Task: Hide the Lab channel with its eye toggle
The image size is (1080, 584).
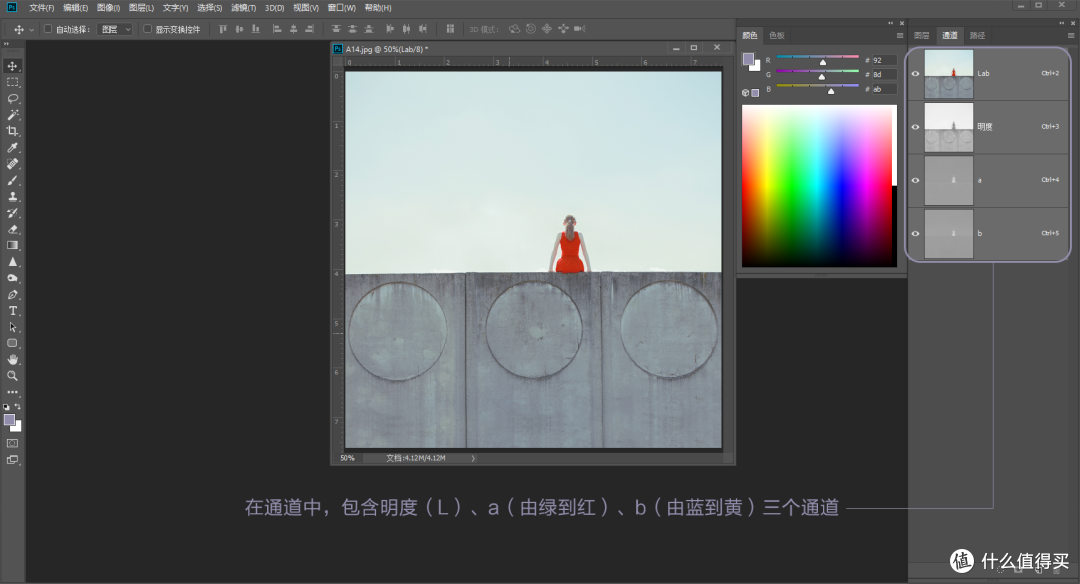Action: [x=915, y=73]
